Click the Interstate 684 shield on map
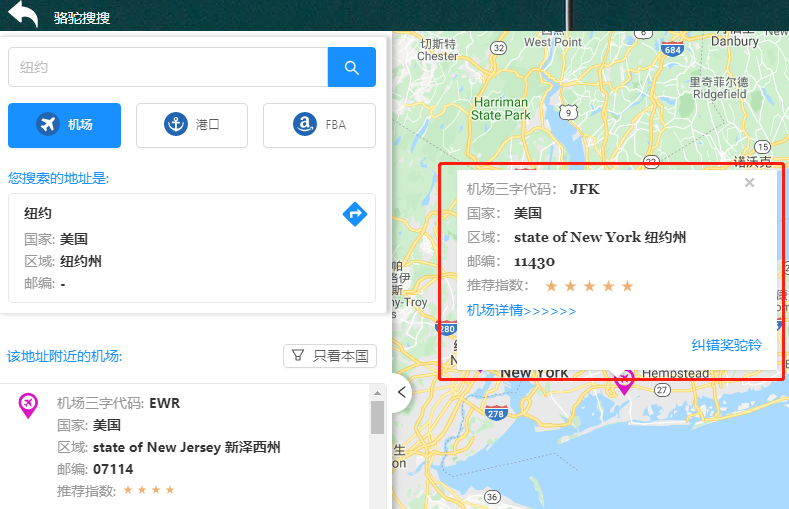This screenshot has width=789, height=509. [x=673, y=49]
